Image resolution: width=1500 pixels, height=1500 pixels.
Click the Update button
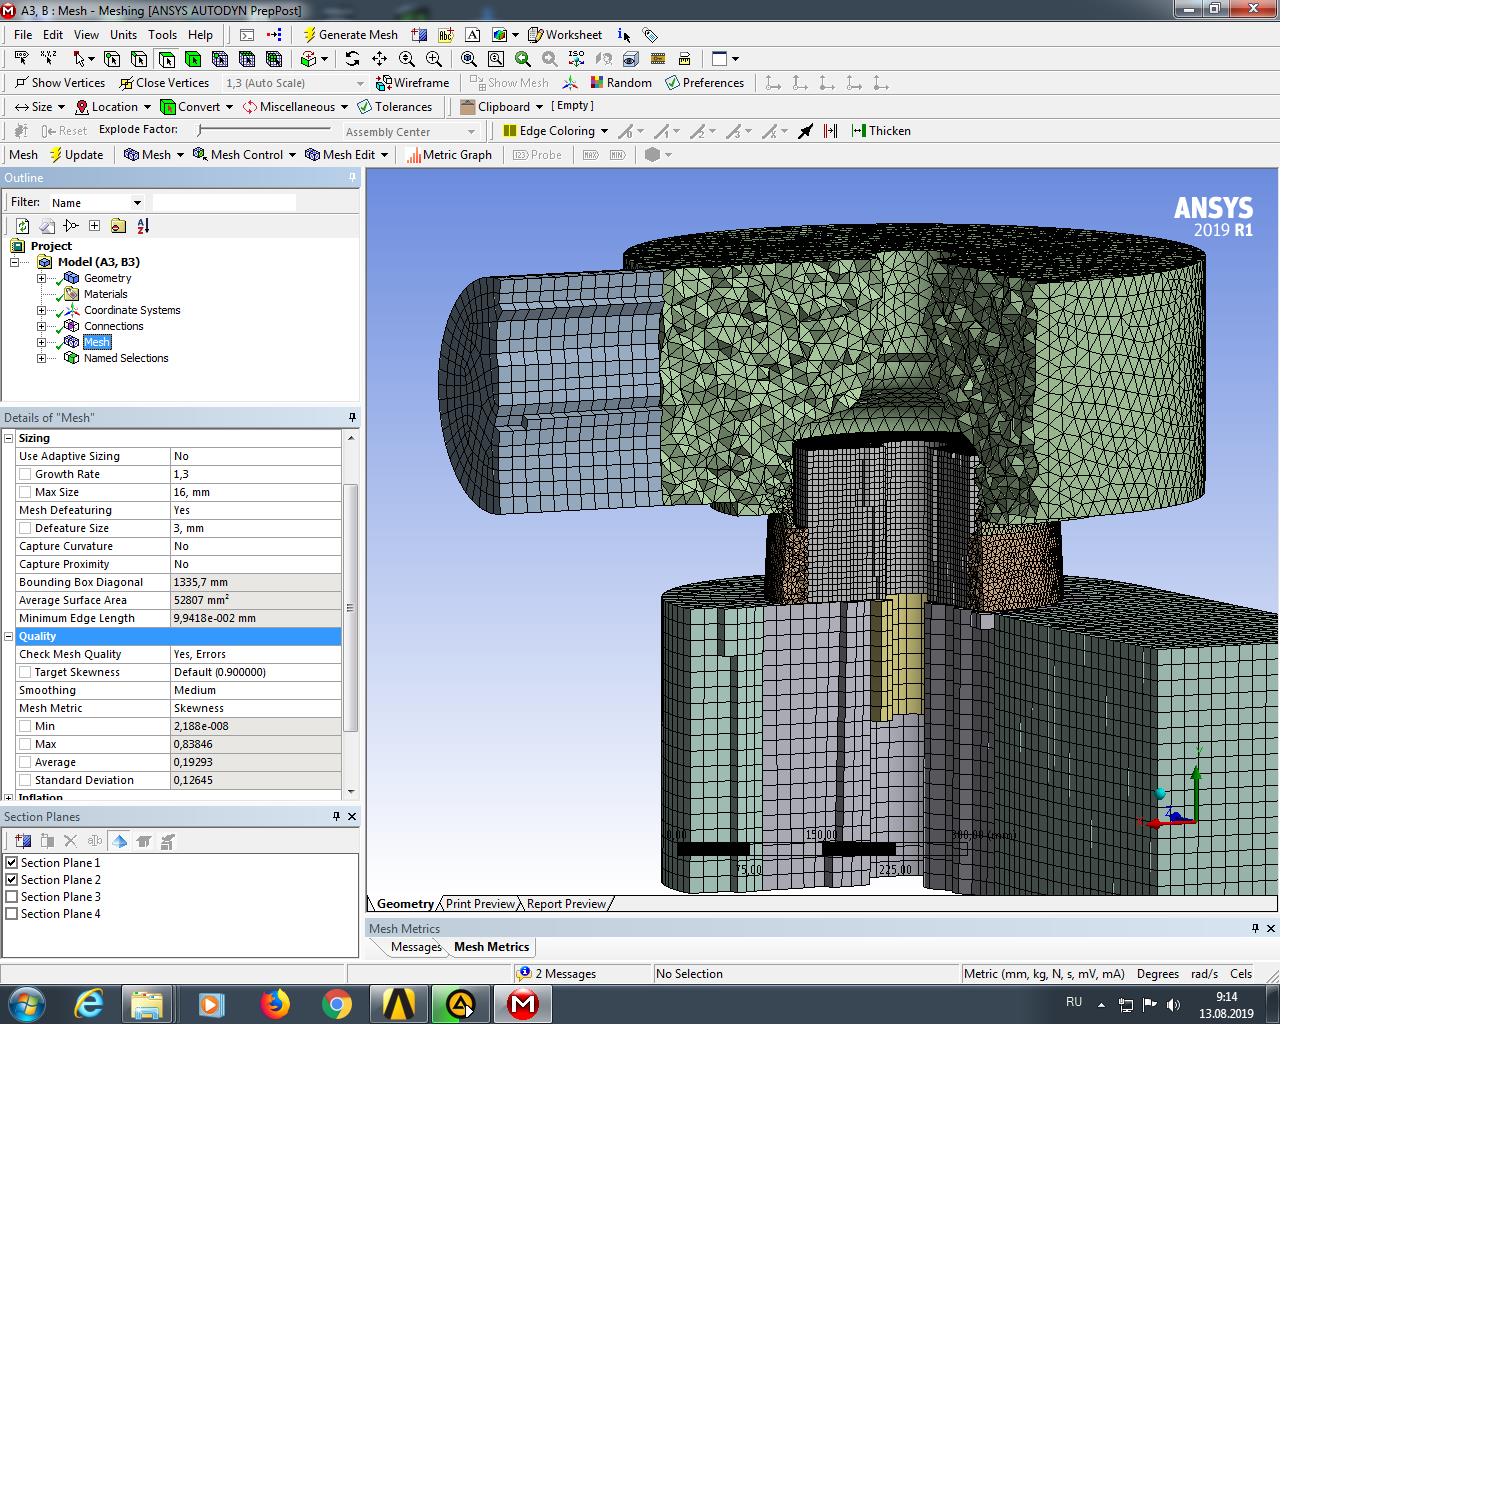tap(76, 155)
